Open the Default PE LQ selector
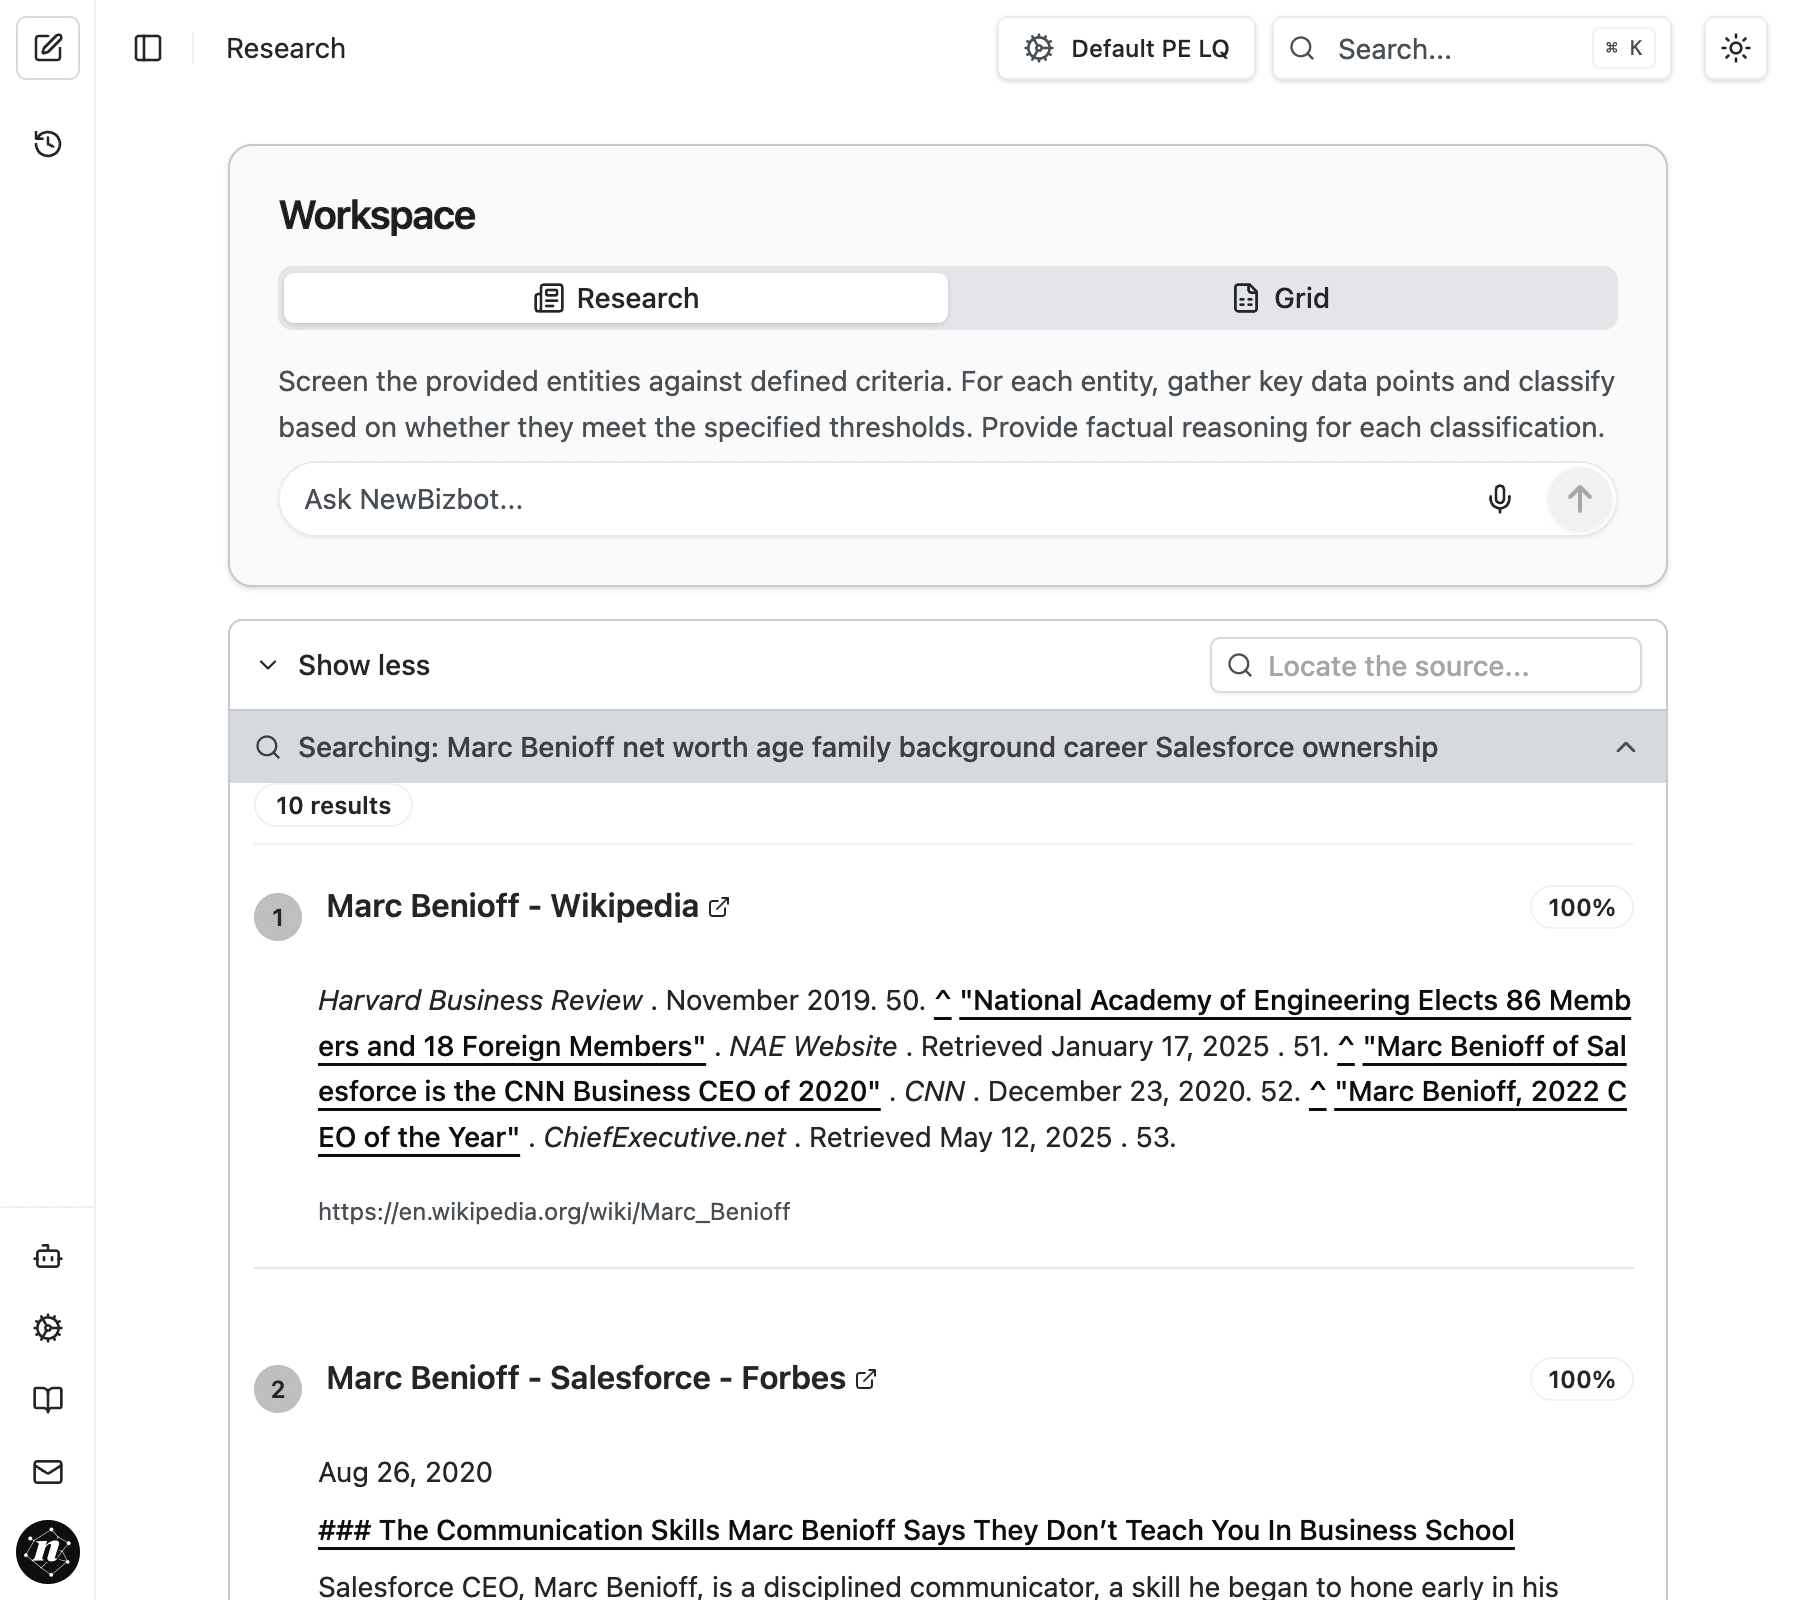 (x=1126, y=48)
